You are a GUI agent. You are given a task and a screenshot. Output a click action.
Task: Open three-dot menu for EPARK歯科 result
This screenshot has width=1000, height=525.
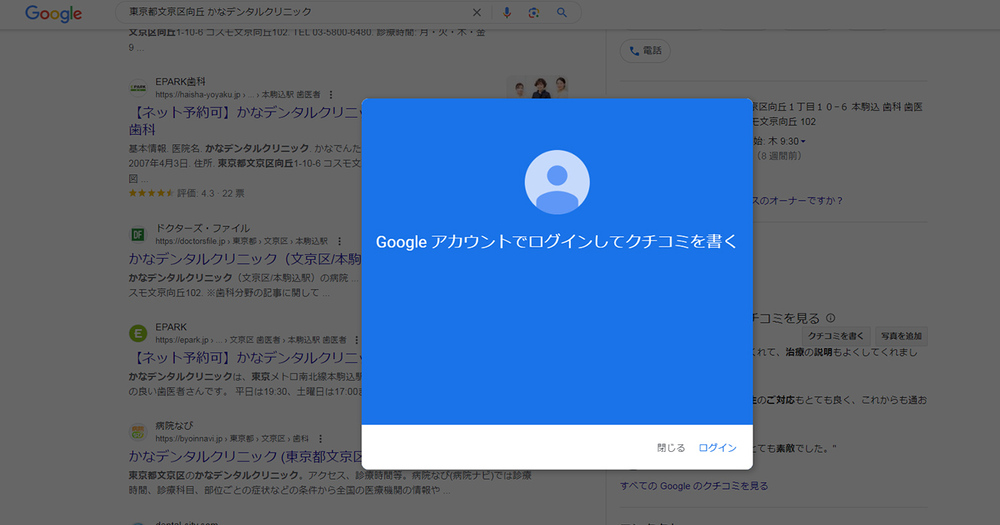[x=331, y=94]
